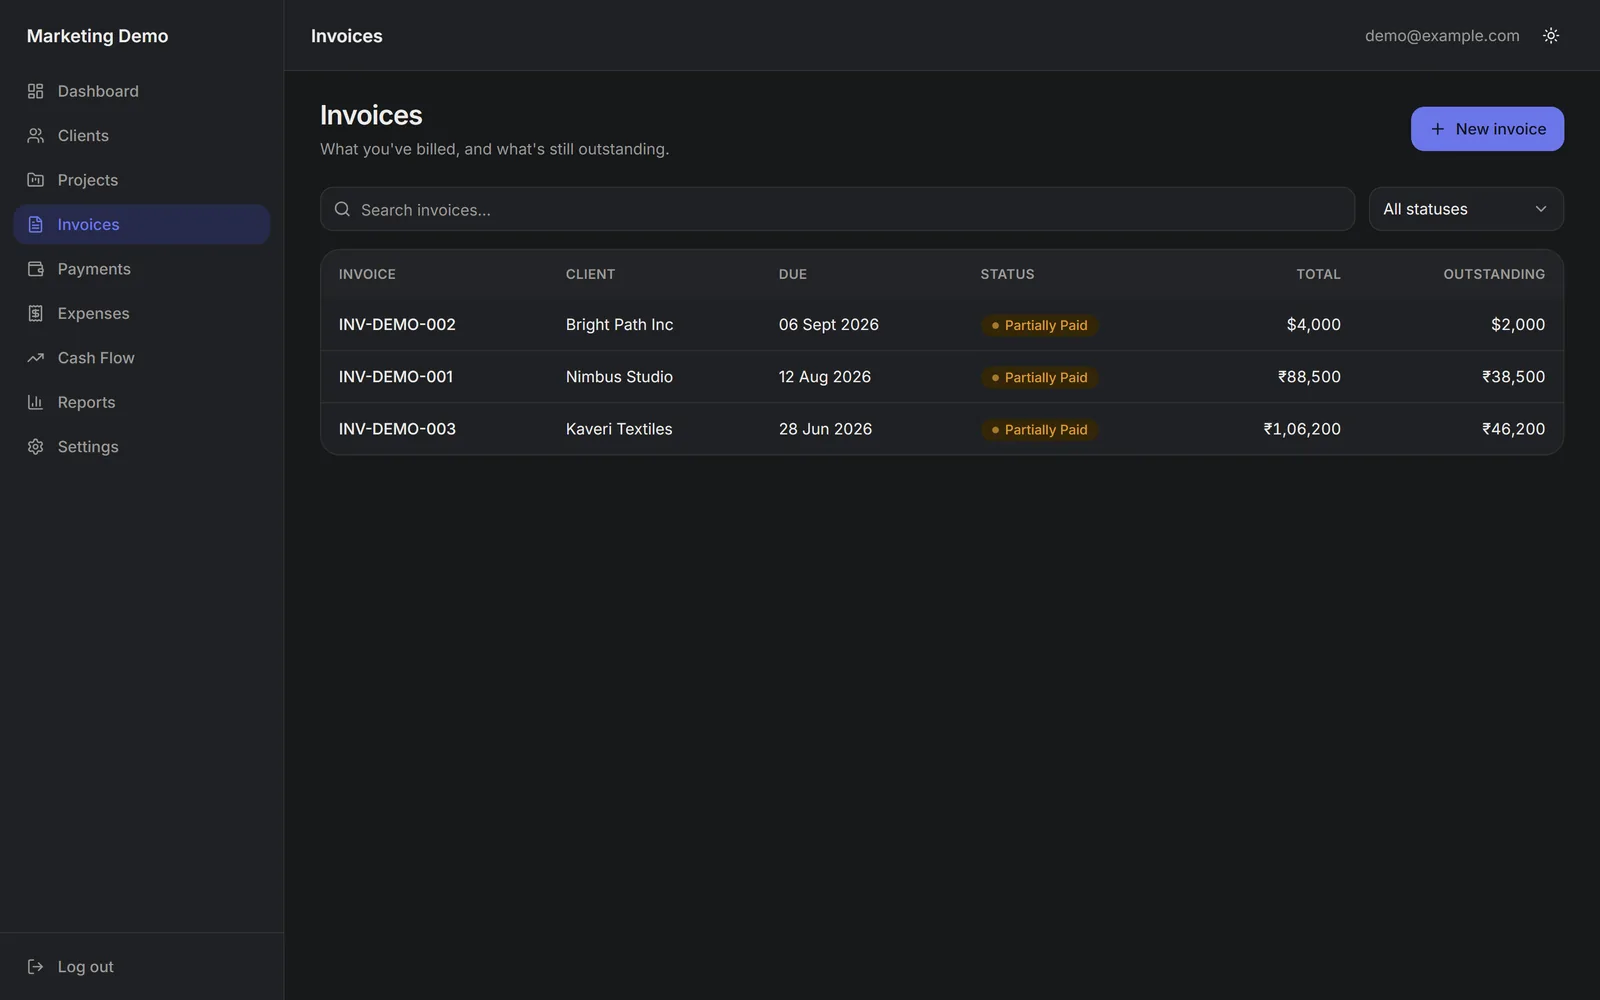This screenshot has width=1600, height=1000.
Task: Click the Payments wallet icon
Action: (x=36, y=269)
